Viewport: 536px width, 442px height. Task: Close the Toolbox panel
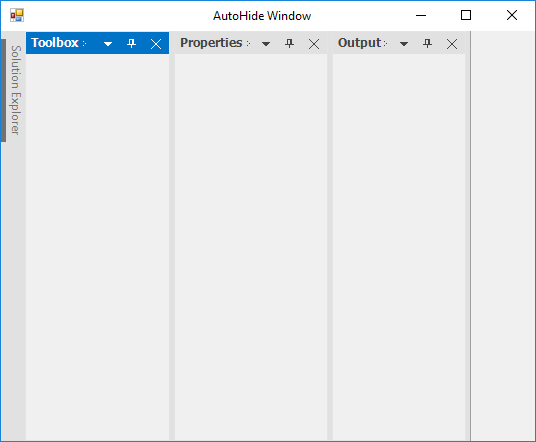click(x=156, y=44)
